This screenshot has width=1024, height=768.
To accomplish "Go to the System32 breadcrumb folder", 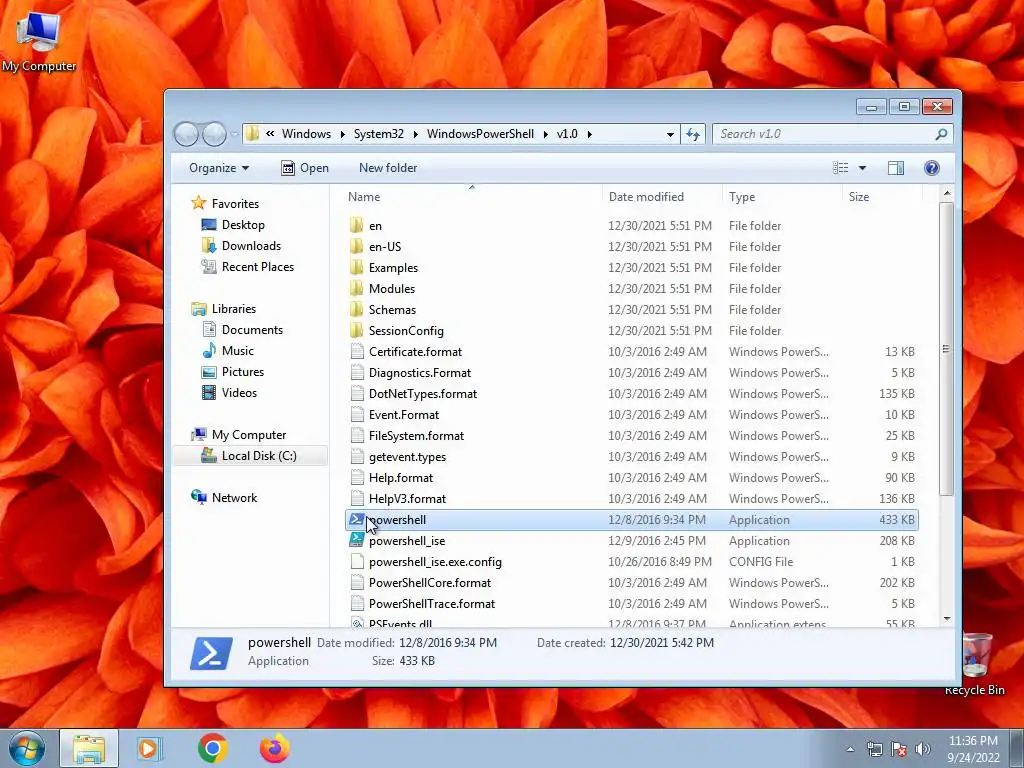I will click(379, 134).
